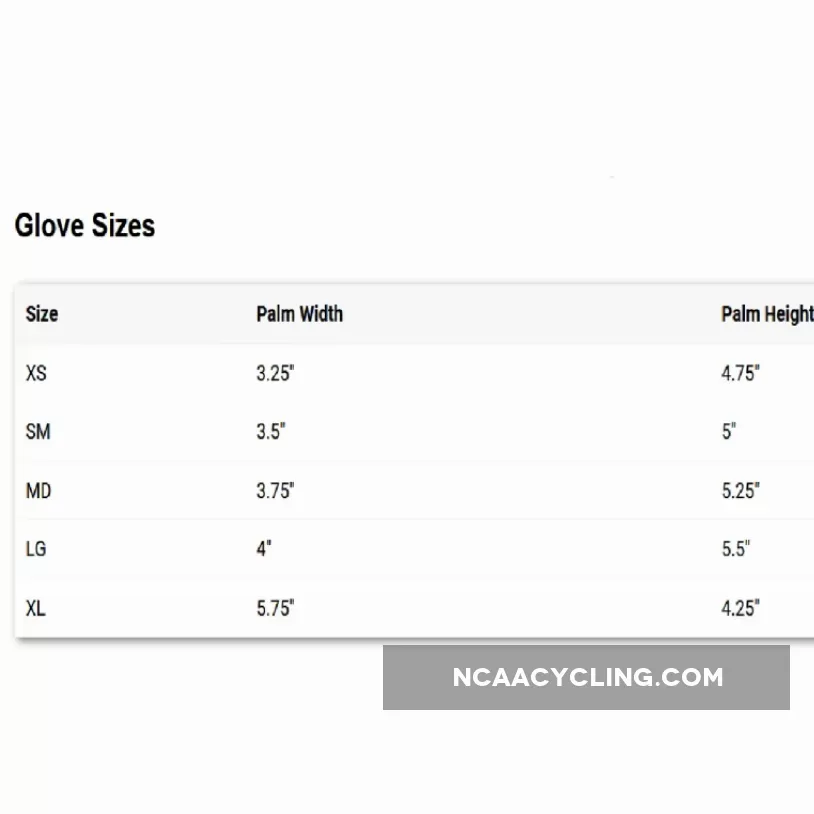Click the MD size row label

tap(38, 491)
